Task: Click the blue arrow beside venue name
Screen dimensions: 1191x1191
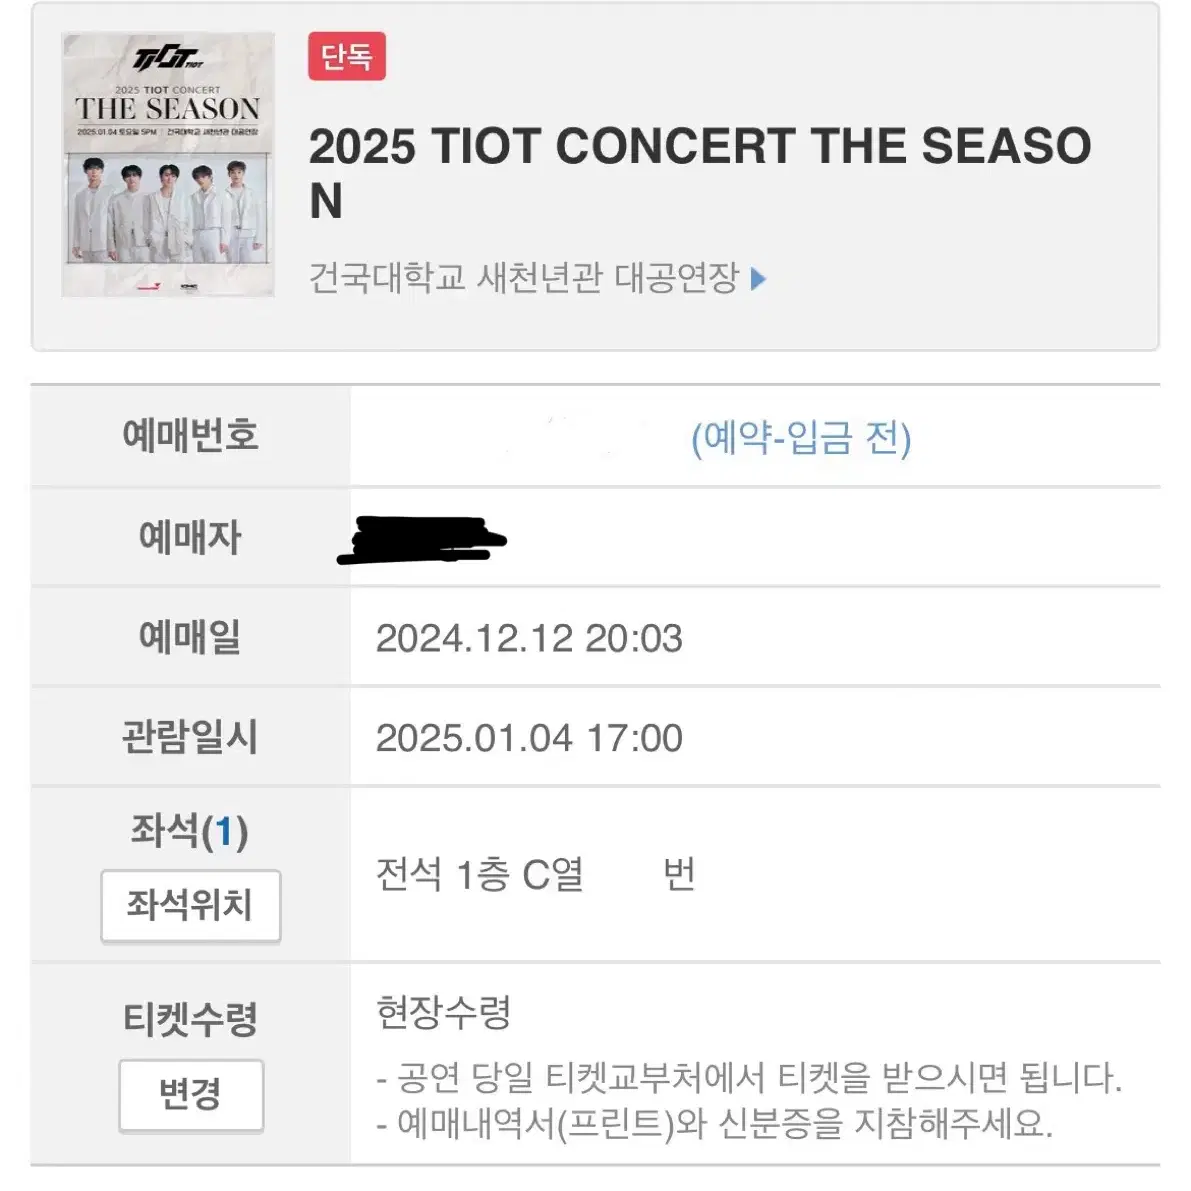Action: [758, 279]
